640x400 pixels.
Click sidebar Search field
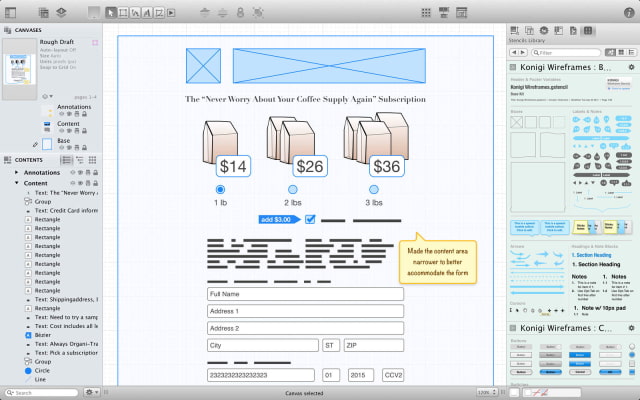42,392
